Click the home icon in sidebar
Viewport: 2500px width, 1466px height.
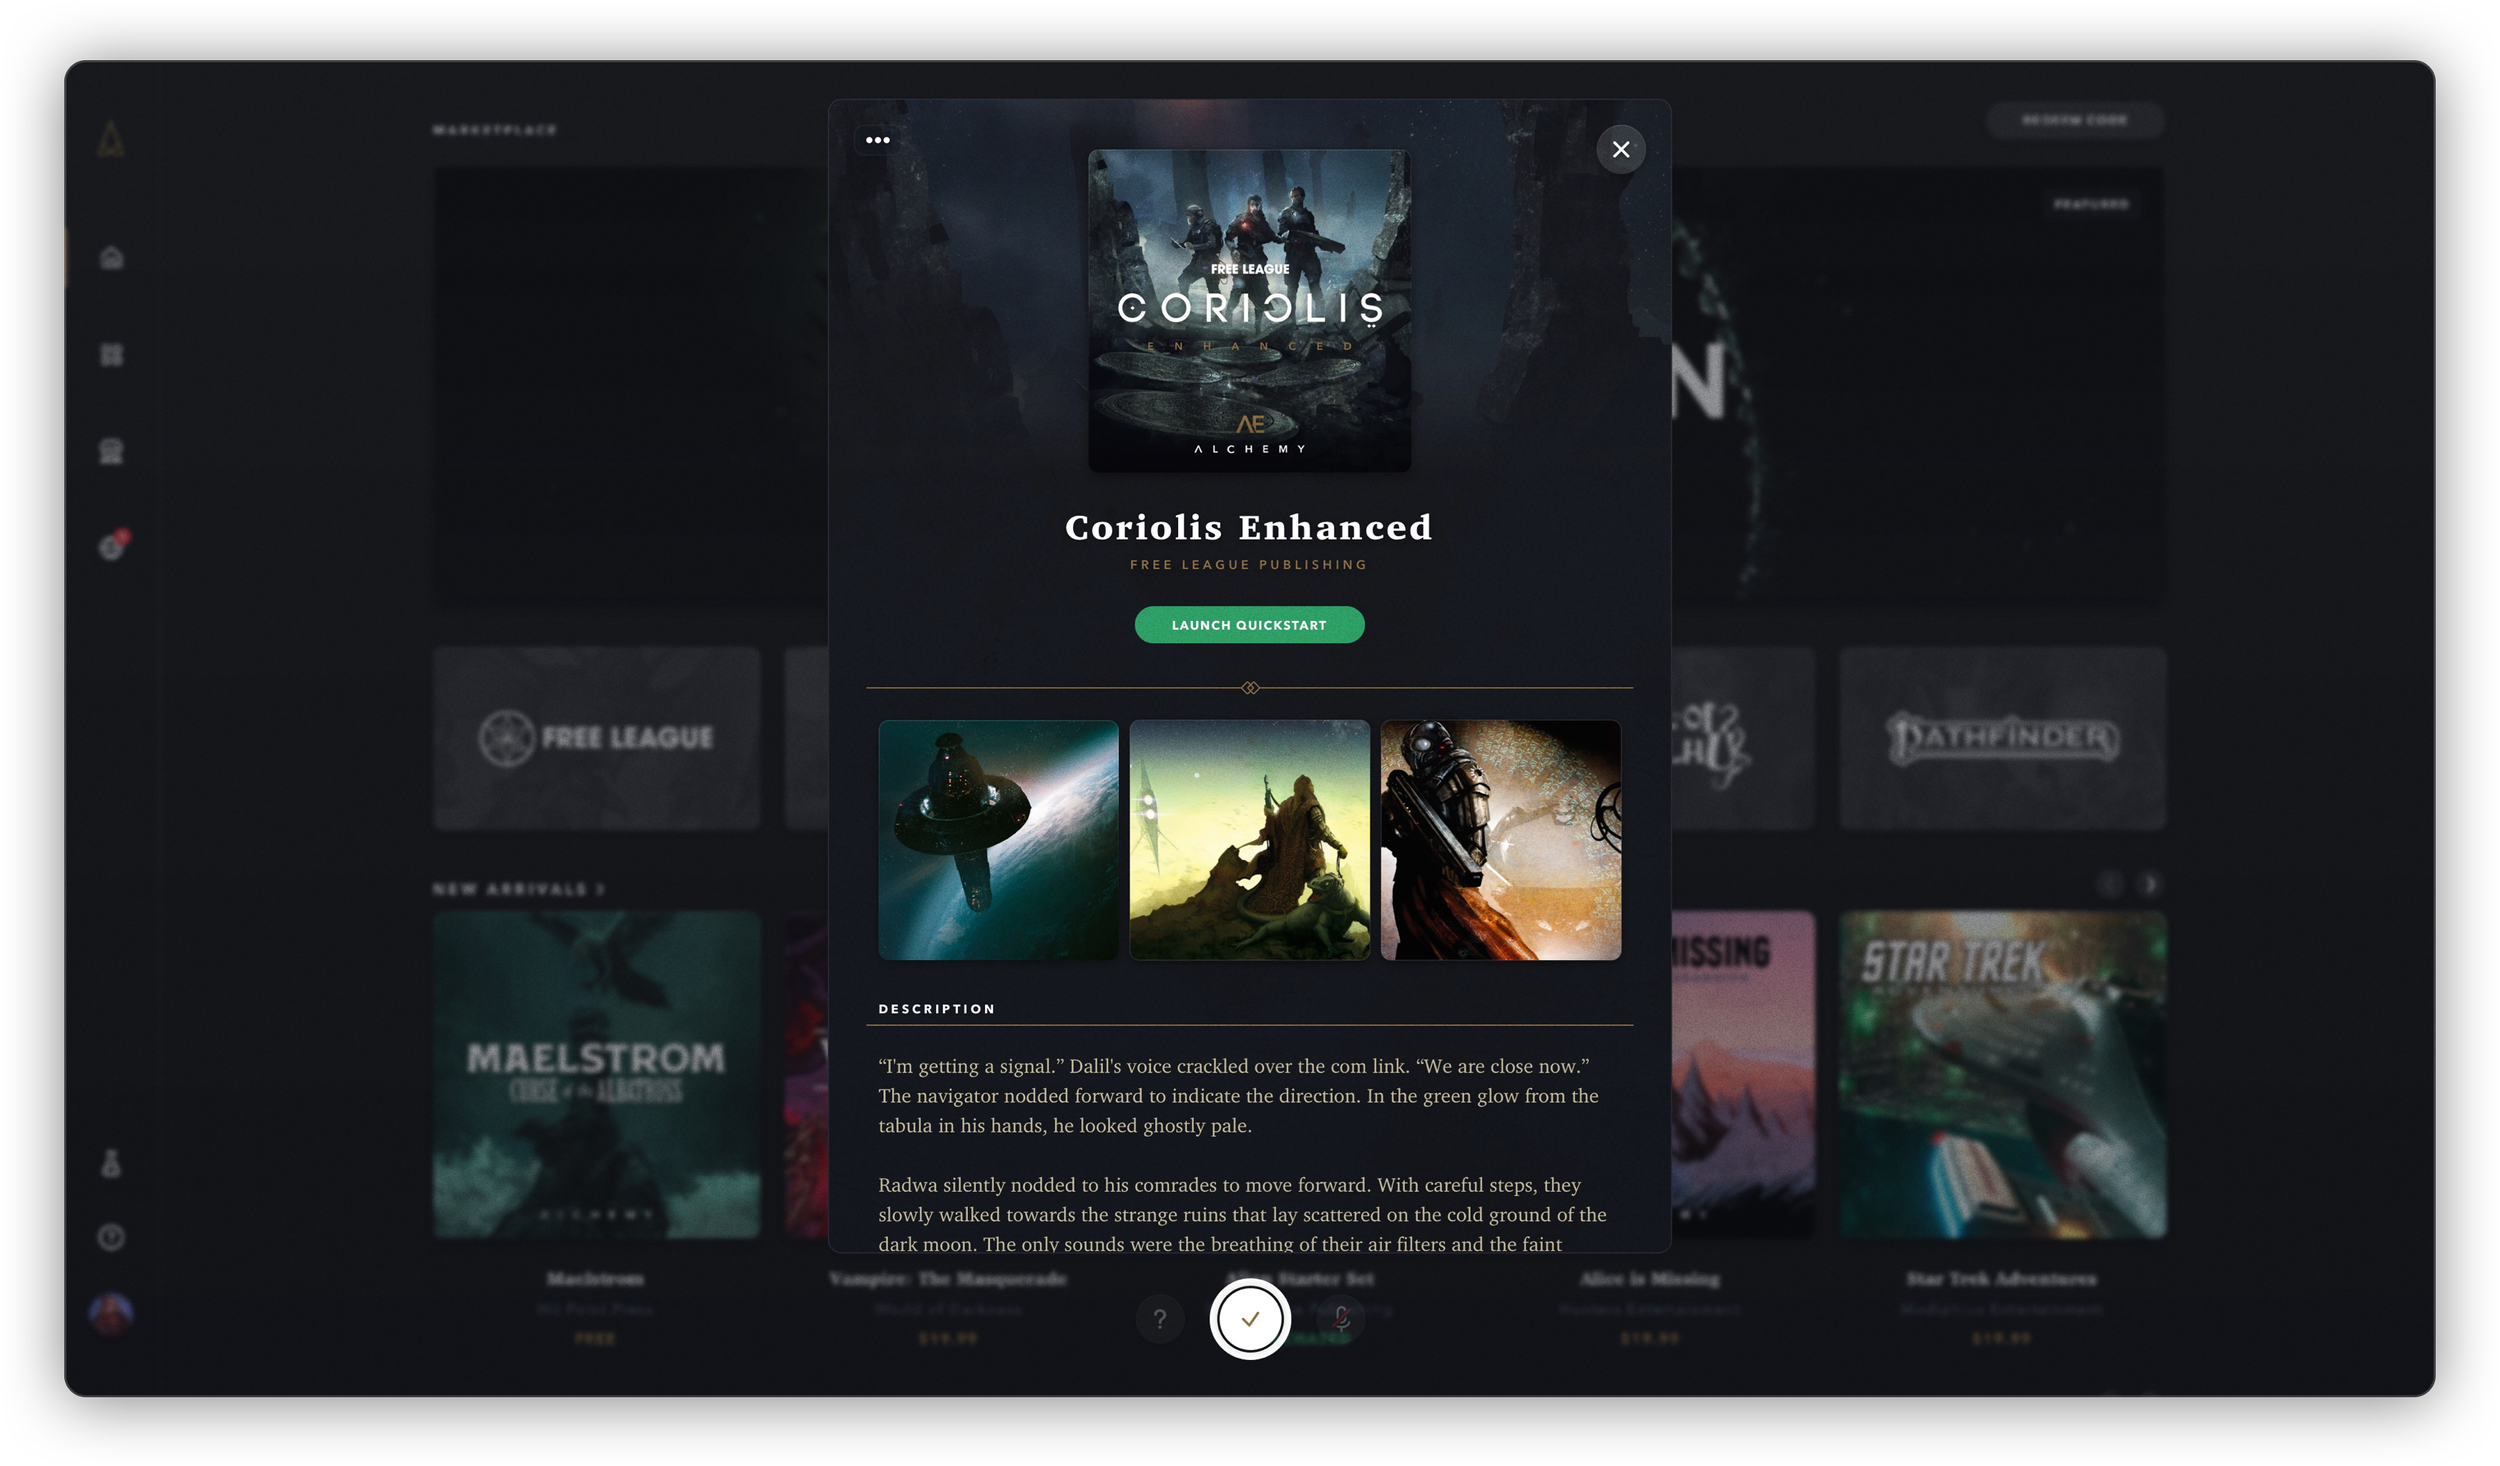tap(112, 258)
